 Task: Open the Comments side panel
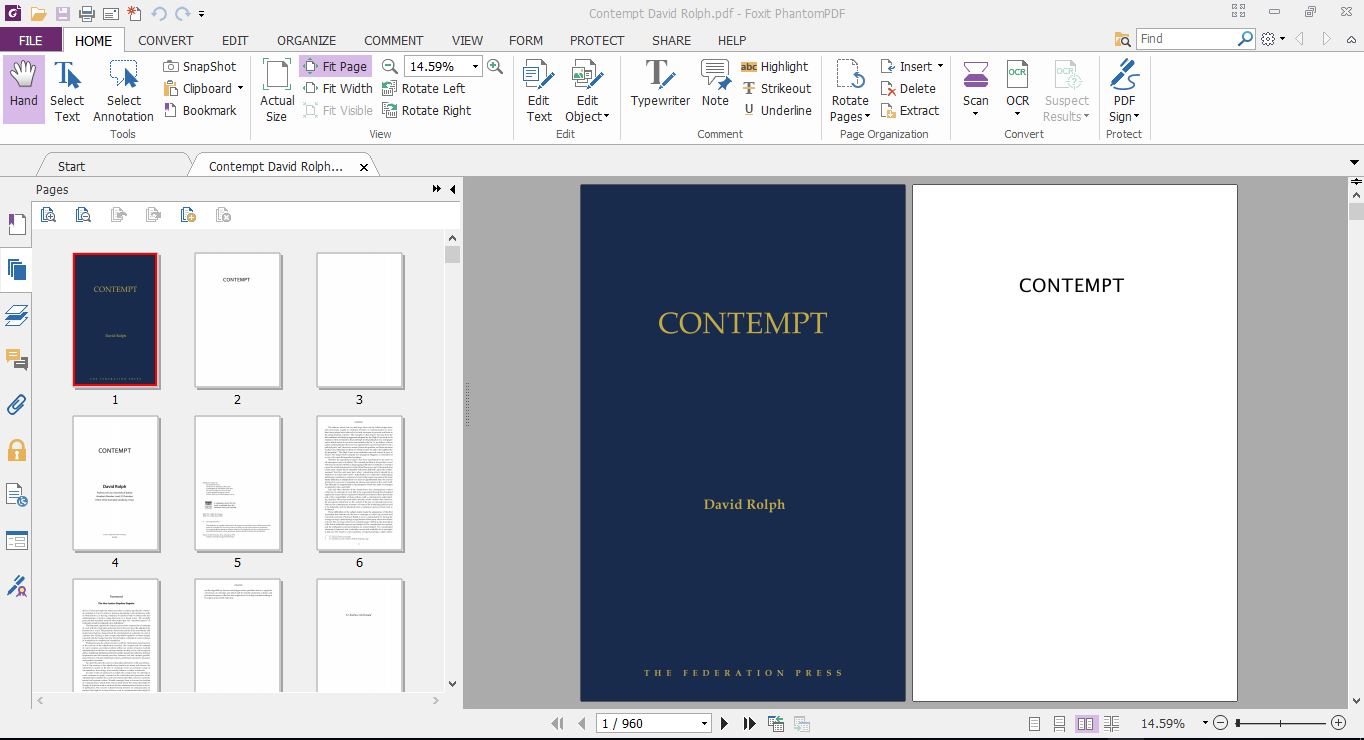tap(16, 360)
